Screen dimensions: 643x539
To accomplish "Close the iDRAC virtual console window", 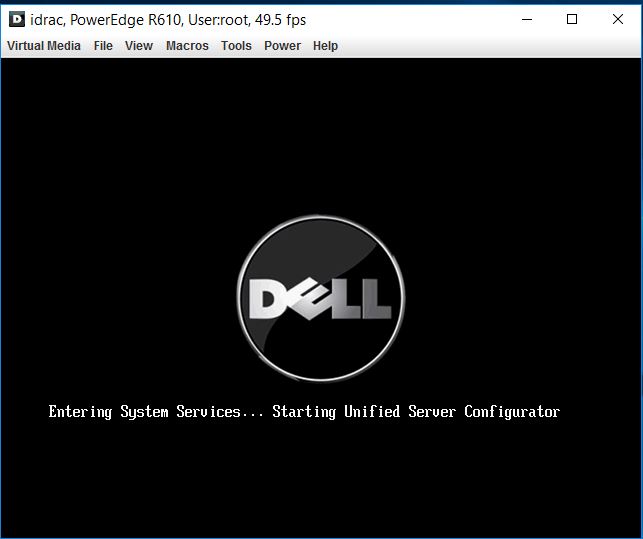I will point(617,19).
